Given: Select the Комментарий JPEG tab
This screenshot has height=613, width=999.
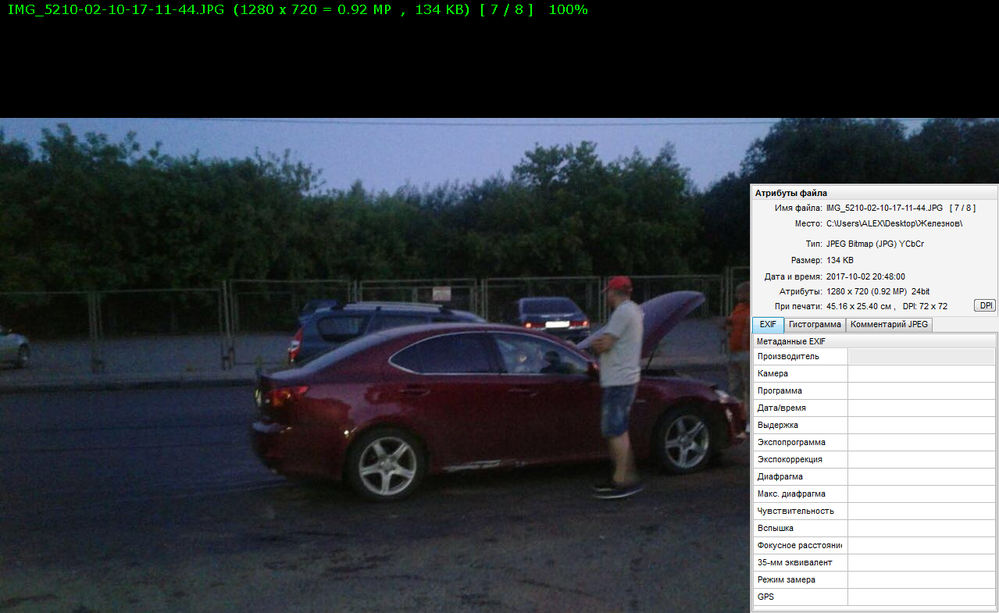Looking at the screenshot, I should 889,325.
